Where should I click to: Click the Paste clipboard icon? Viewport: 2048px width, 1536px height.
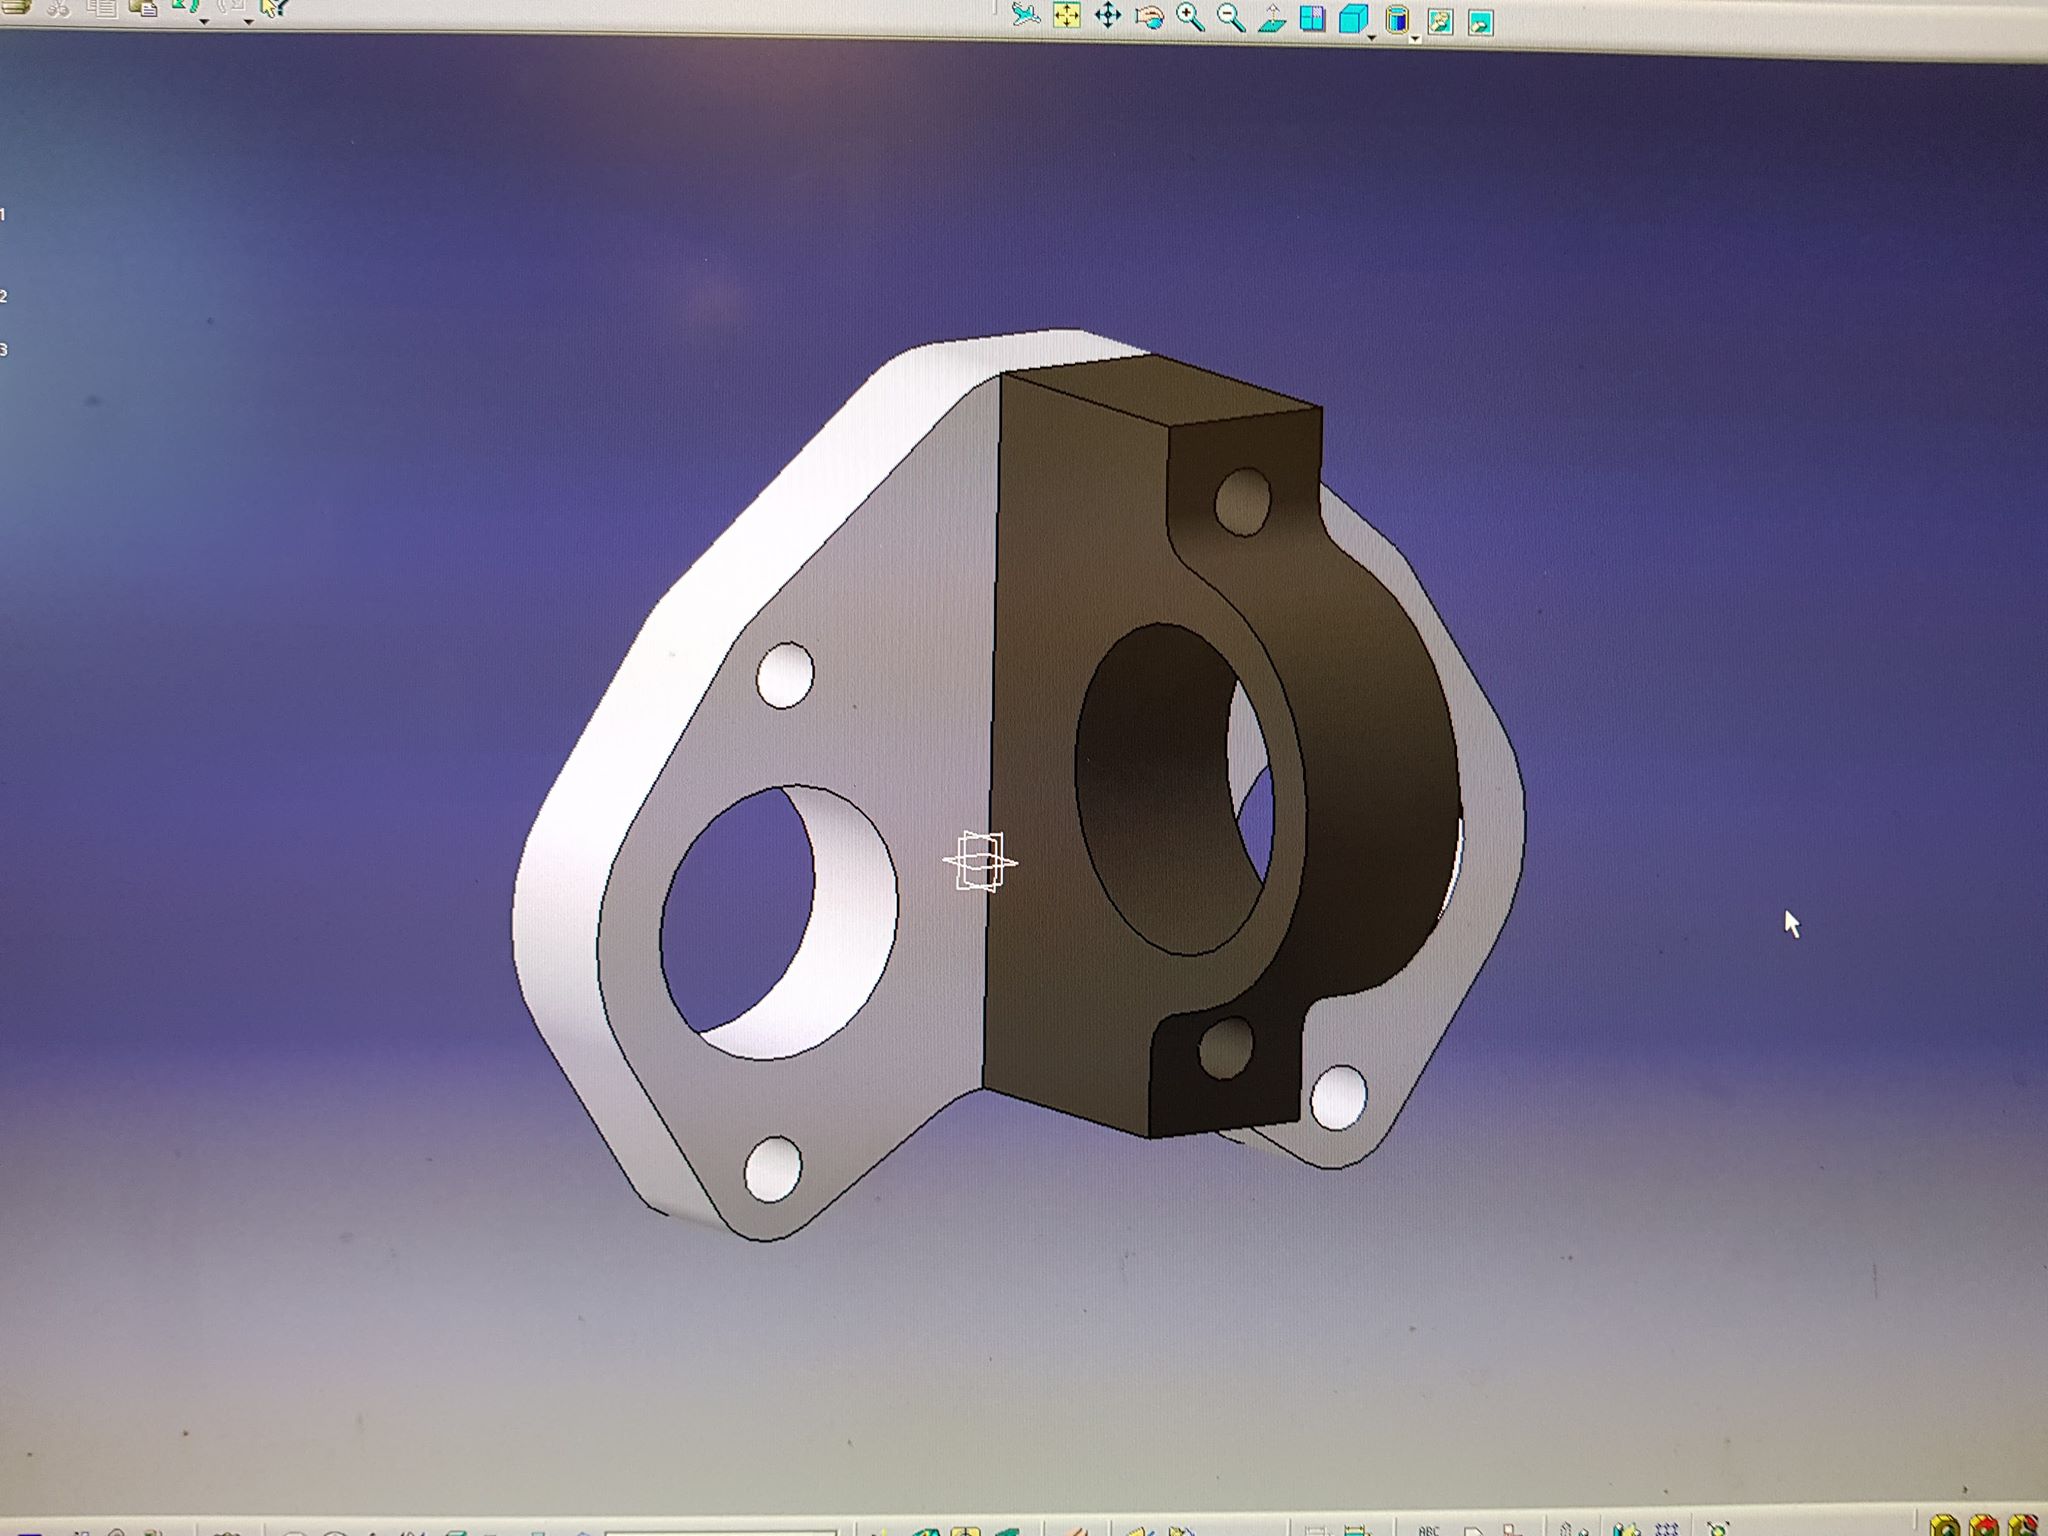point(144,7)
